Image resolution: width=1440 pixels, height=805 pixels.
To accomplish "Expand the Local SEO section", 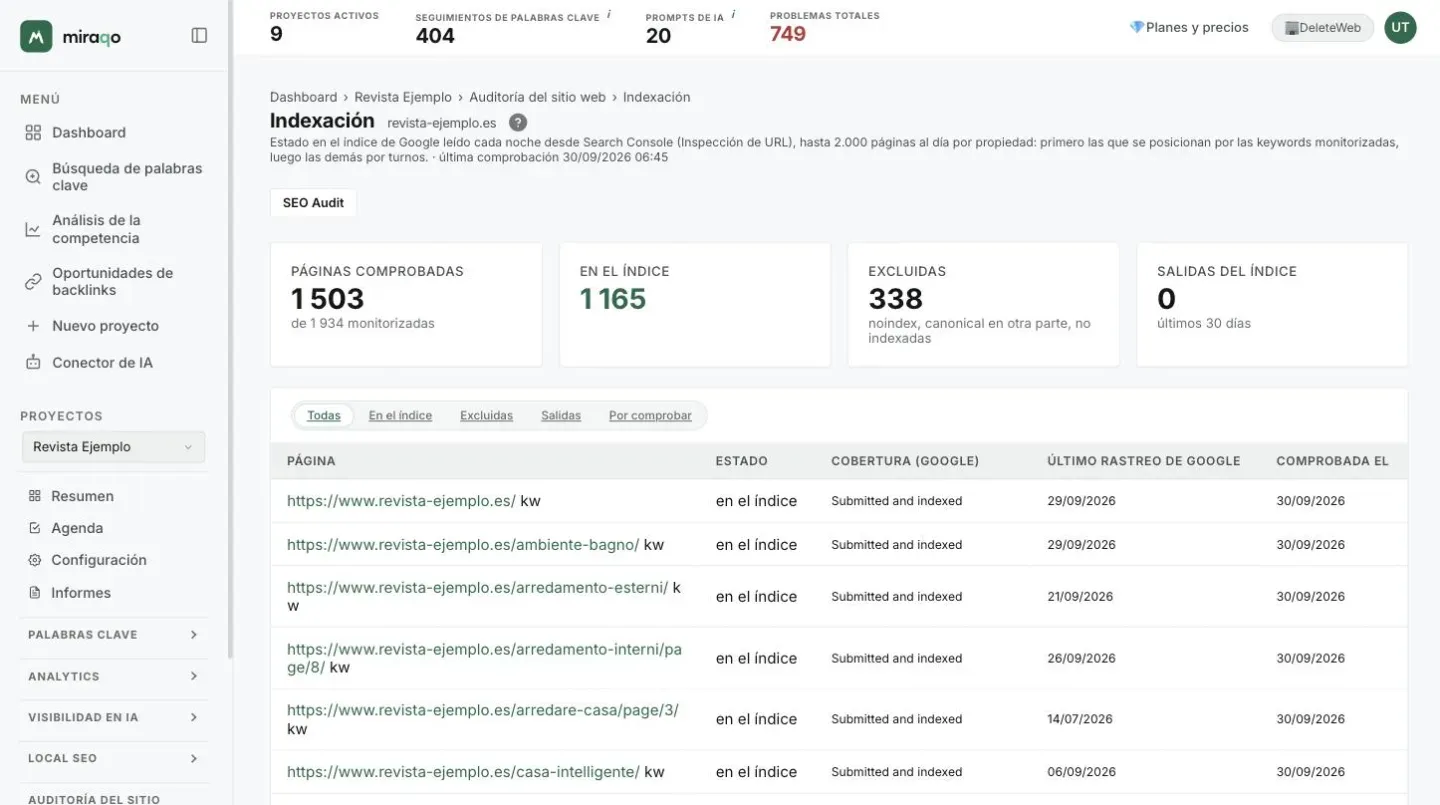I will click(x=113, y=758).
